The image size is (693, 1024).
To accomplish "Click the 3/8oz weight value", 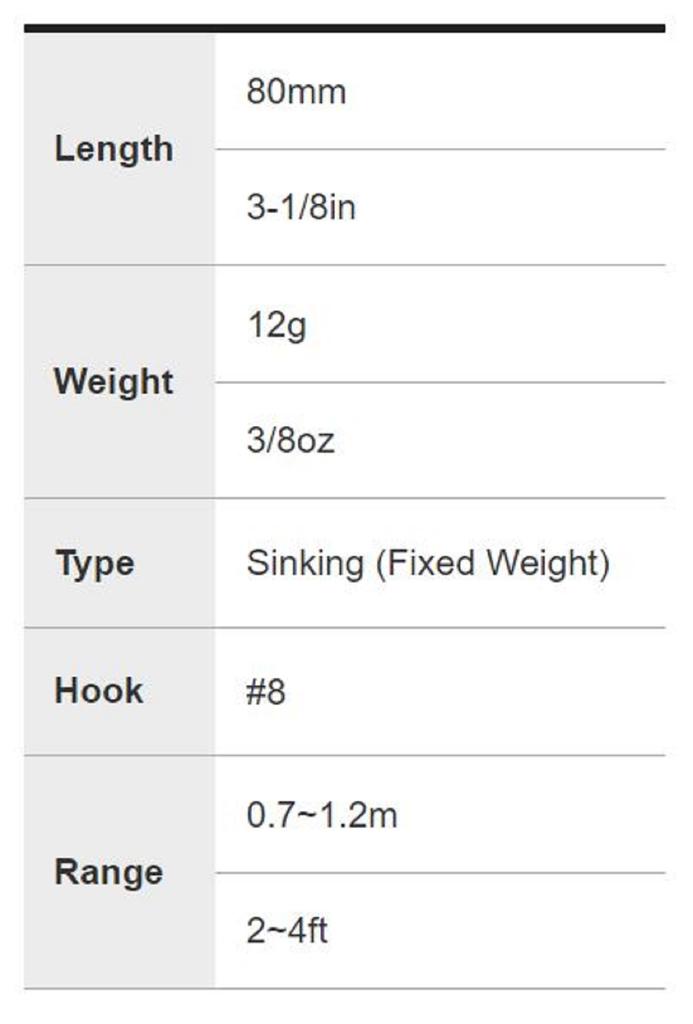I will pos(290,440).
